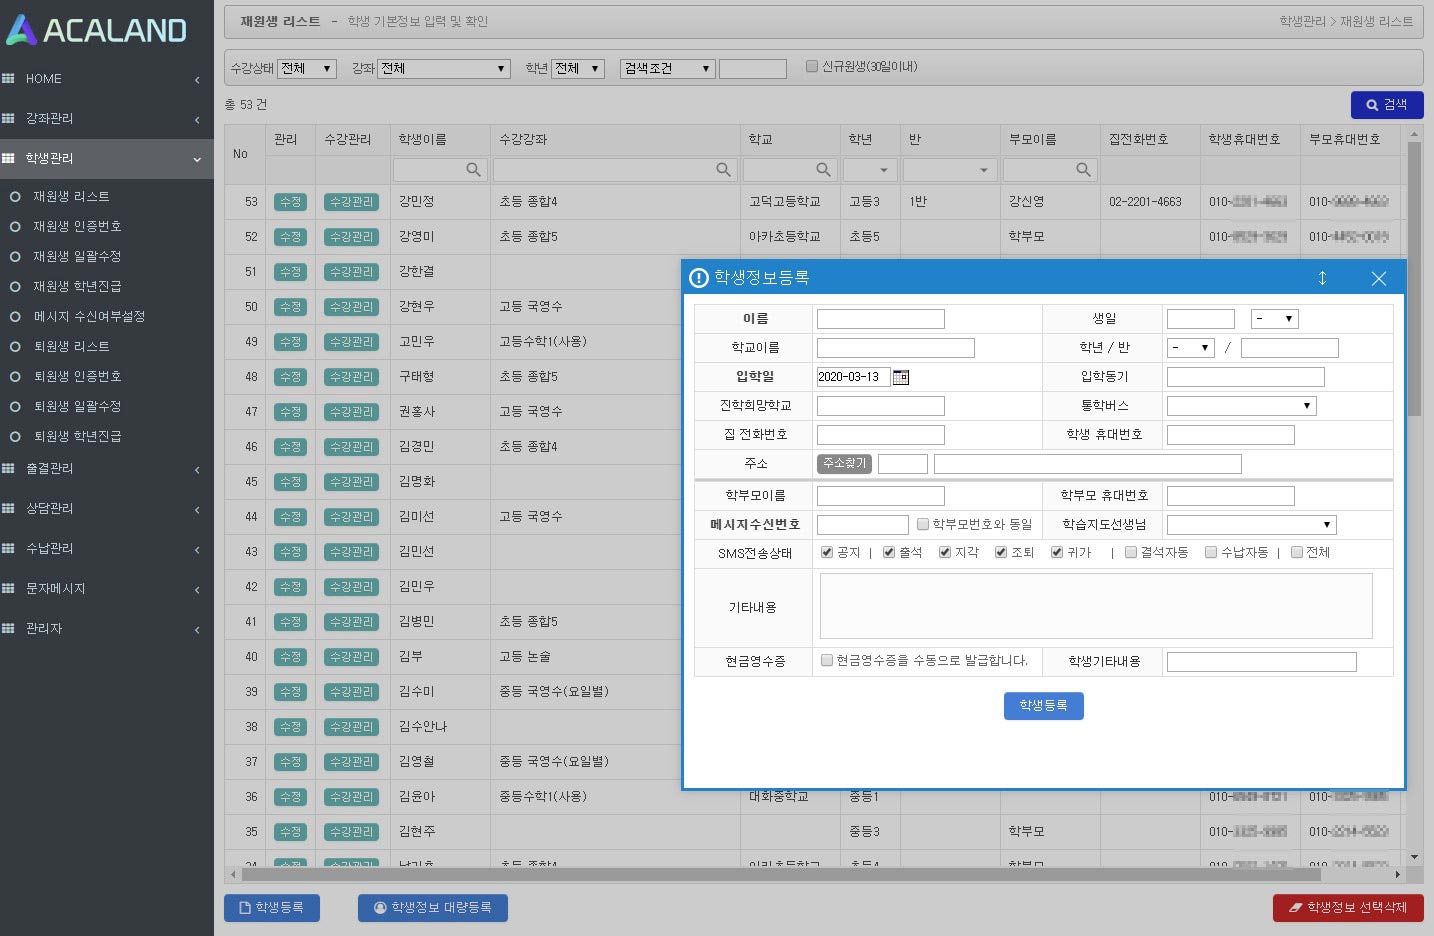Click the 관리자 grid icon in sidebar

coord(8,628)
